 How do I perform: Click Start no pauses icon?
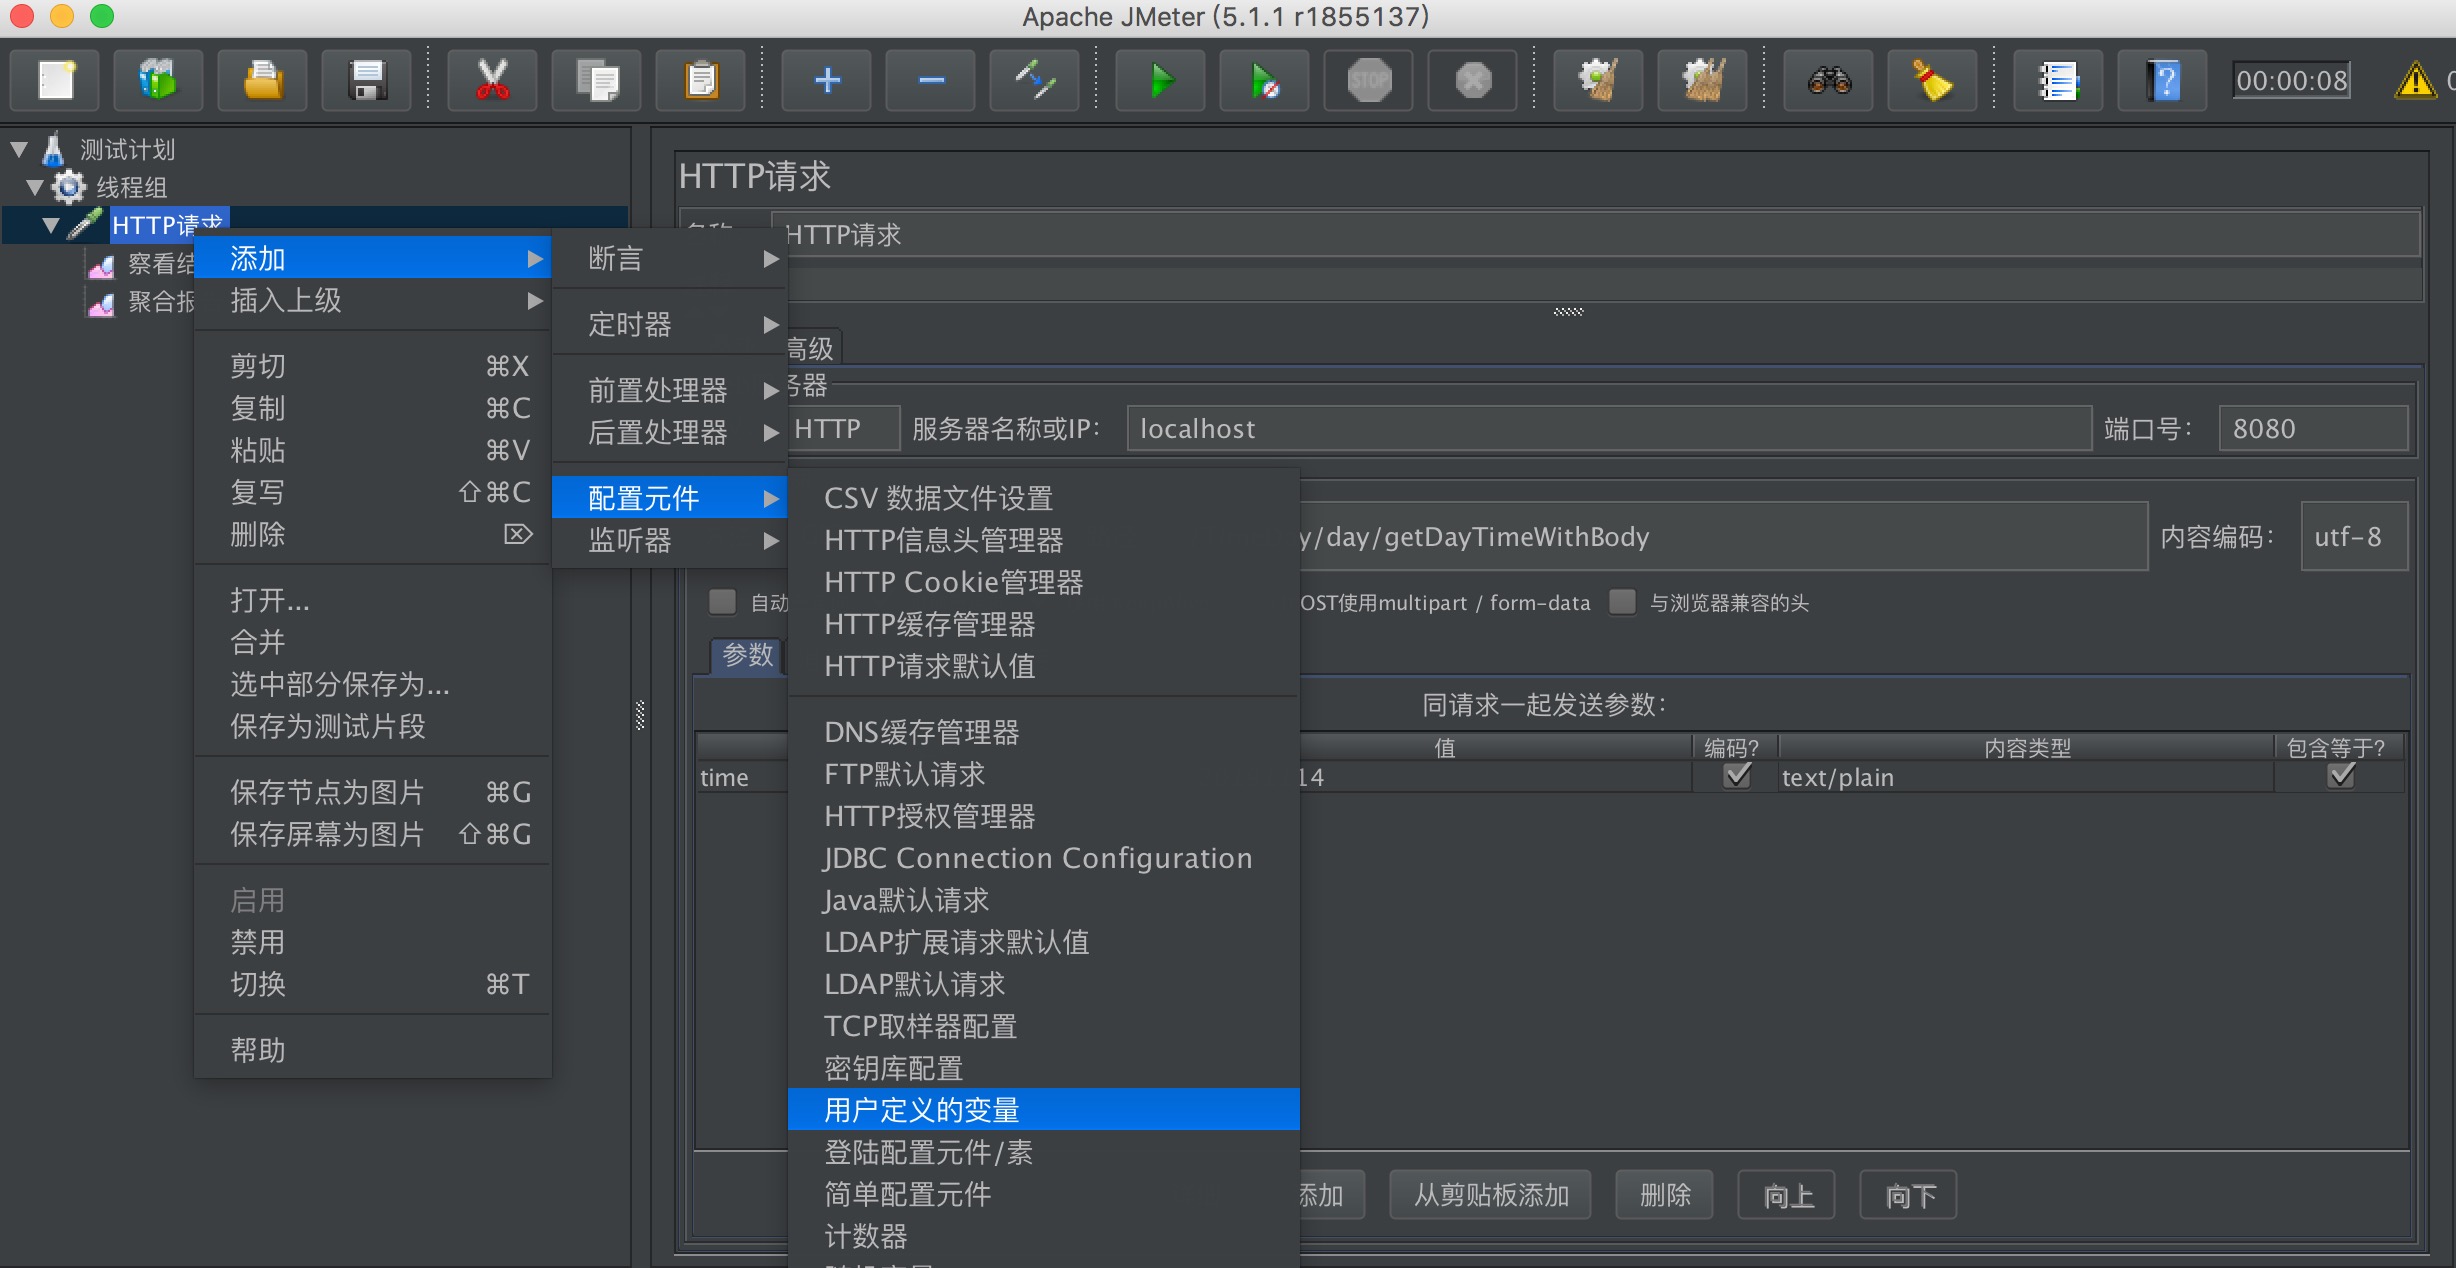(x=1265, y=80)
